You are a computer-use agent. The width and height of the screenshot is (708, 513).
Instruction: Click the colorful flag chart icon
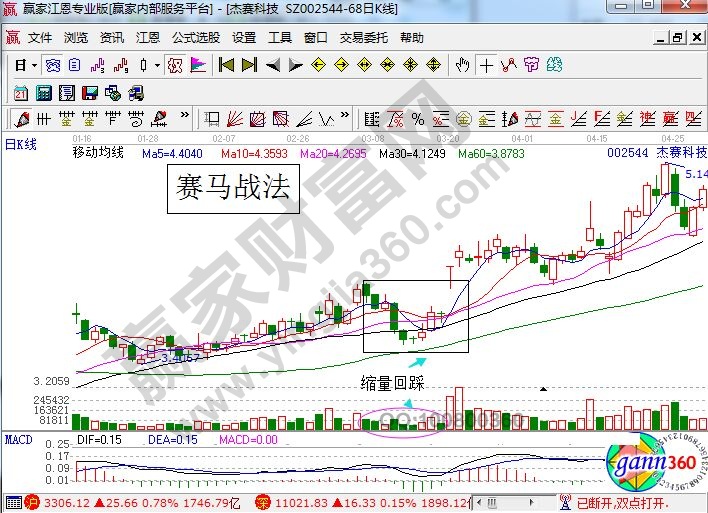(198, 66)
